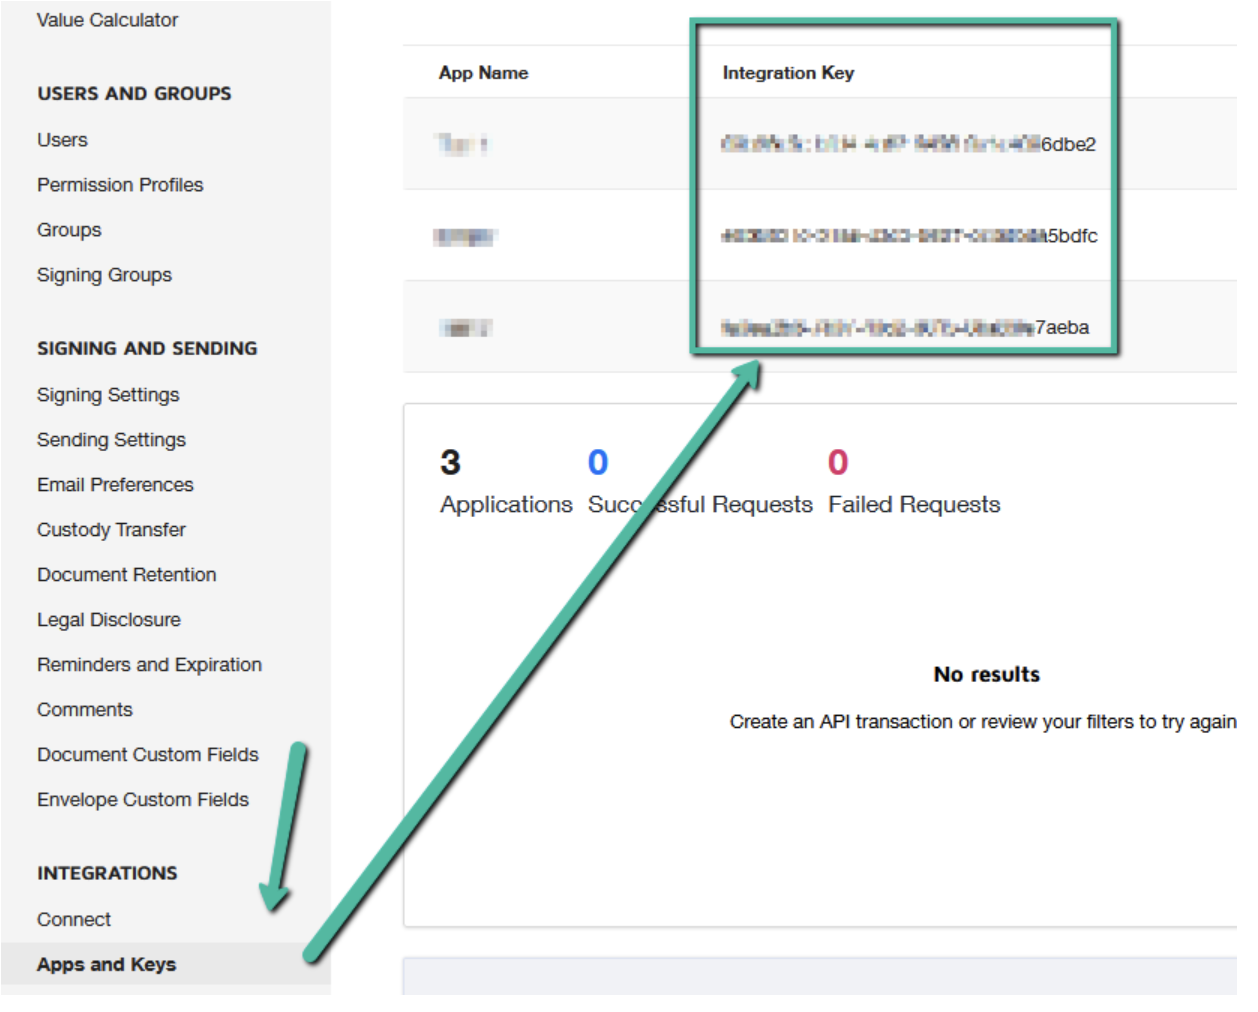This screenshot has width=1258, height=1012.
Task: Navigate to Permission Profiles
Action: pyautogui.click(x=120, y=185)
